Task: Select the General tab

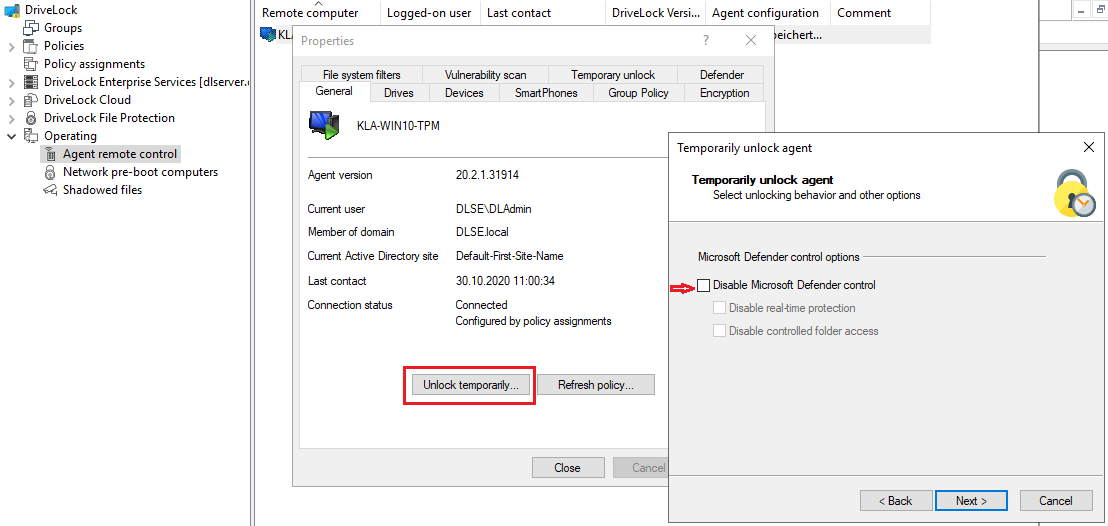Action: pyautogui.click(x=334, y=91)
